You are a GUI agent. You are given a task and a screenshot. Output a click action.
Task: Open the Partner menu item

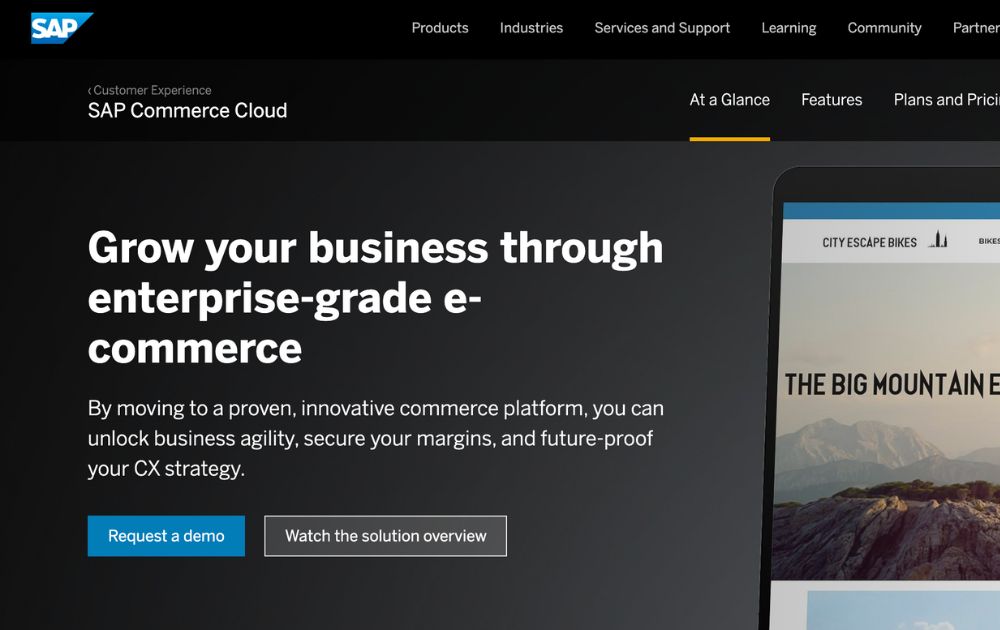[976, 28]
